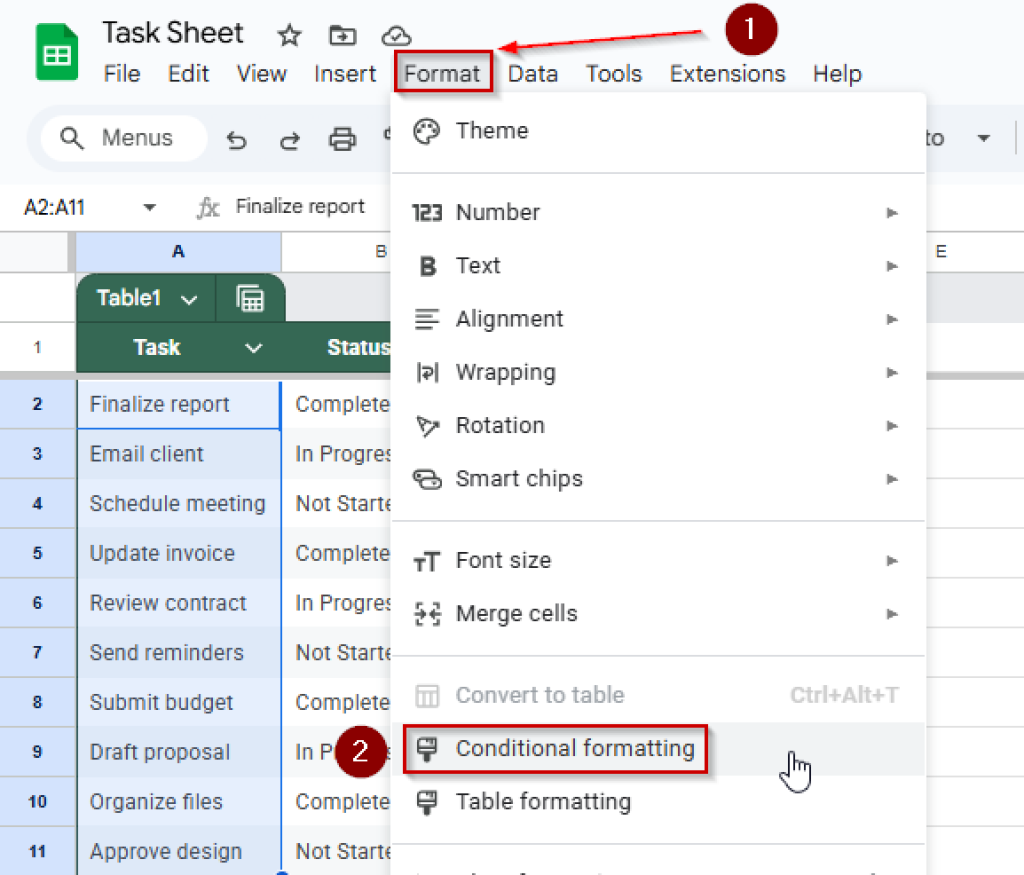The width and height of the screenshot is (1024, 875).
Task: Click the Merge cells icon
Action: 427,613
